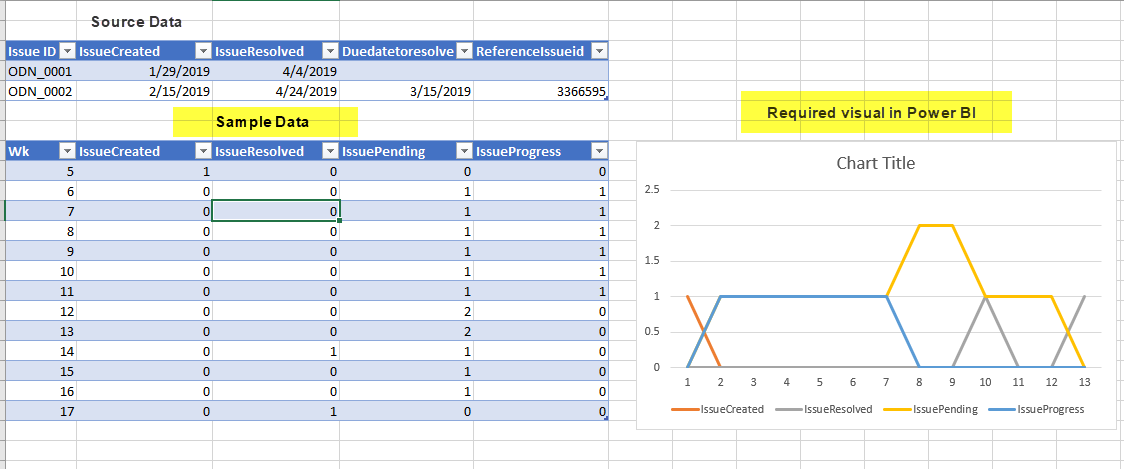Select Wk cell with value 5
Image resolution: width=1124 pixels, height=469 pixels.
click(41, 171)
